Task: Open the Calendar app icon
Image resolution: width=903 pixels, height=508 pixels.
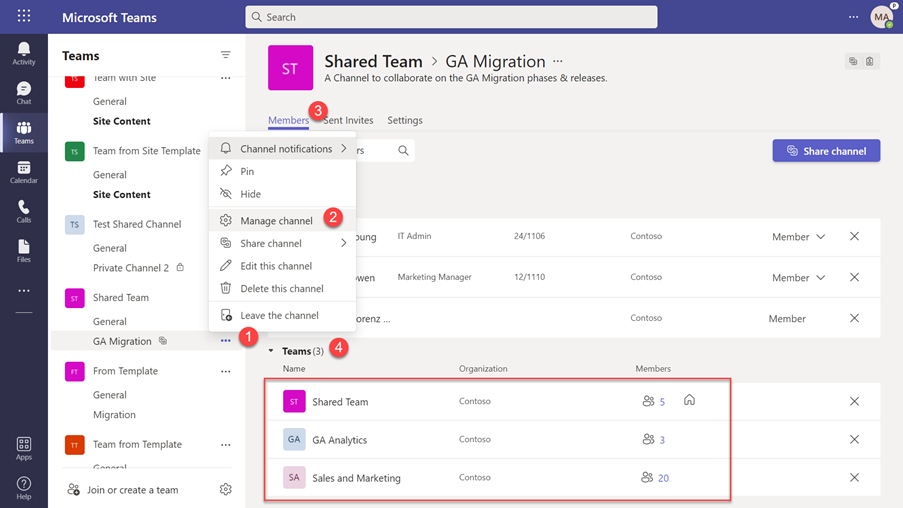Action: [24, 172]
